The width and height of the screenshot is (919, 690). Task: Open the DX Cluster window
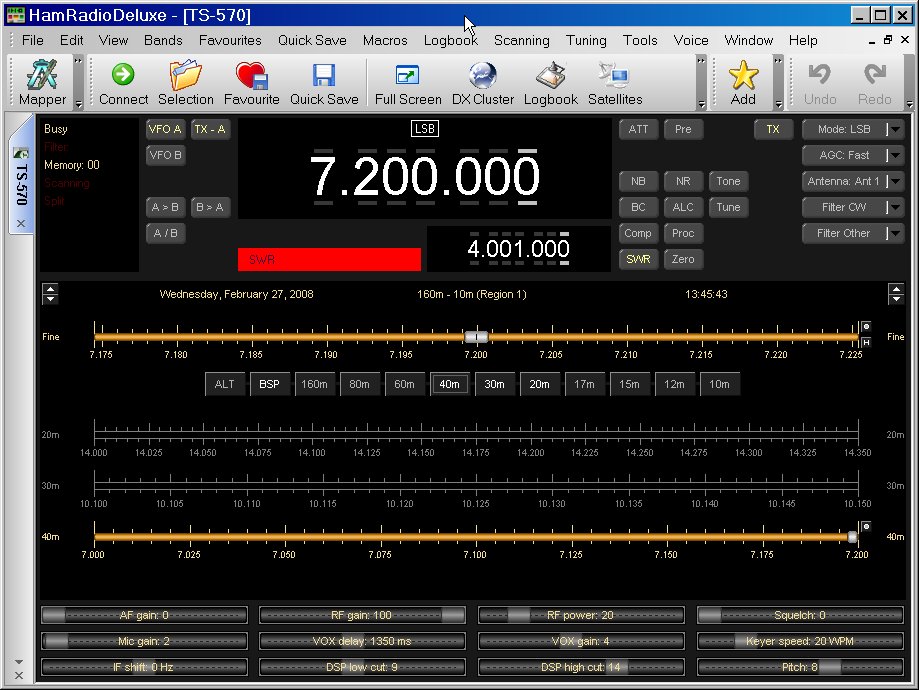click(x=482, y=82)
